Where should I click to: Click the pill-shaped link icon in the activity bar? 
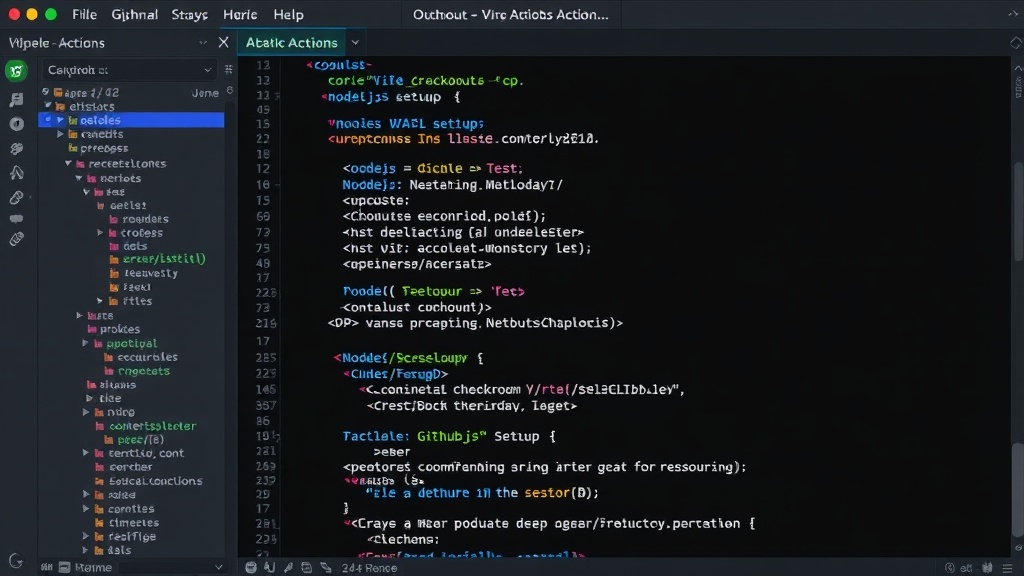(16, 198)
